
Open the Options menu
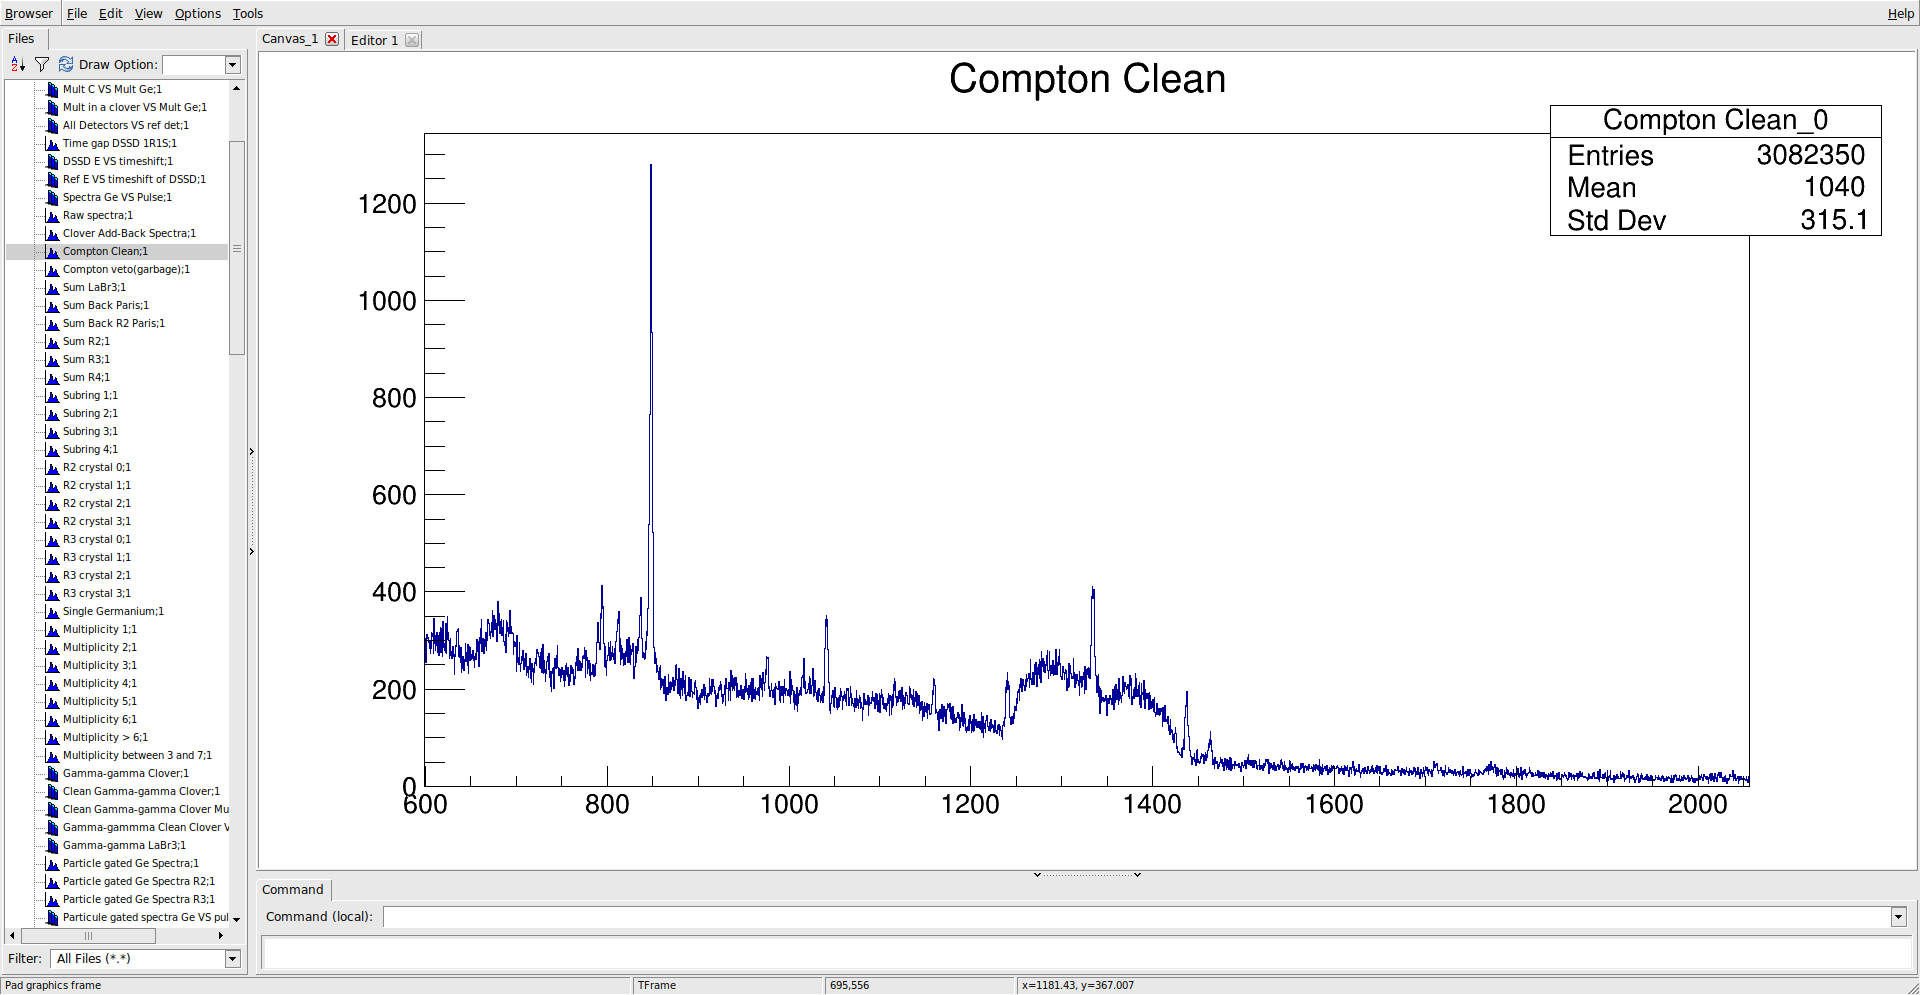[197, 13]
